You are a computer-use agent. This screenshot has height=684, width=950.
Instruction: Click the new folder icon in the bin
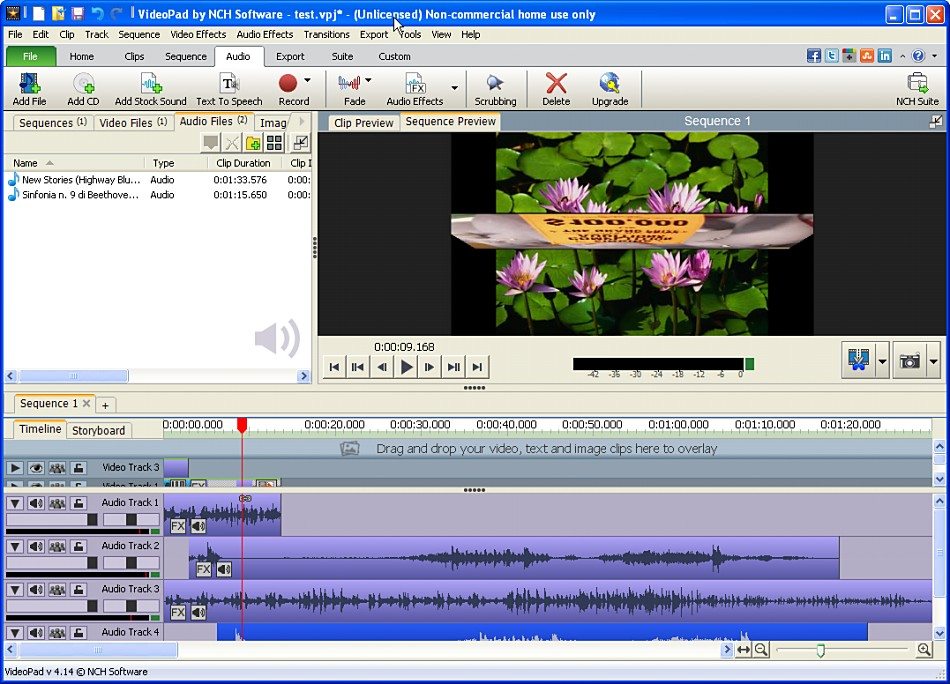tap(254, 143)
